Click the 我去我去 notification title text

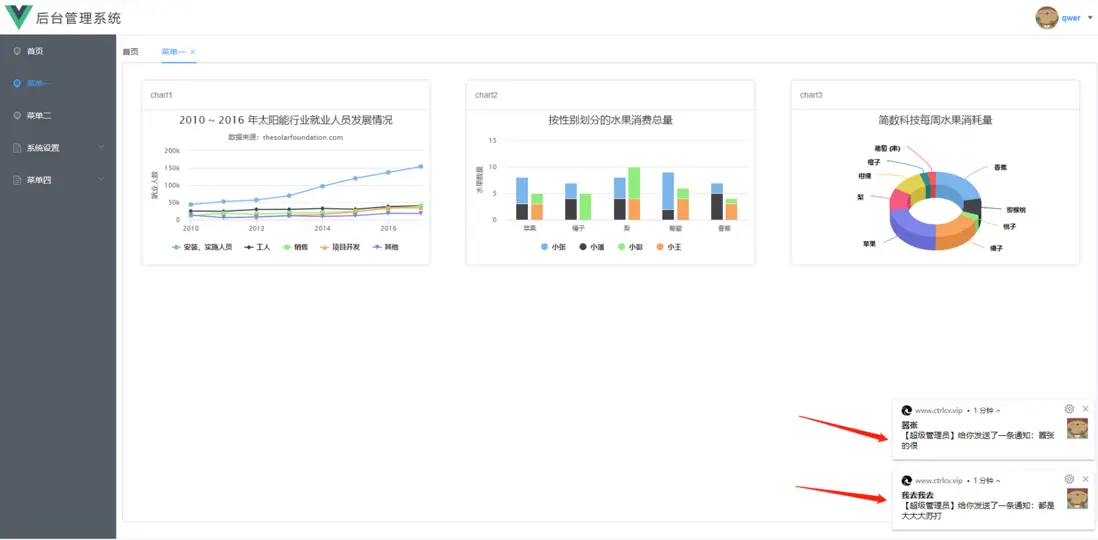[917, 495]
